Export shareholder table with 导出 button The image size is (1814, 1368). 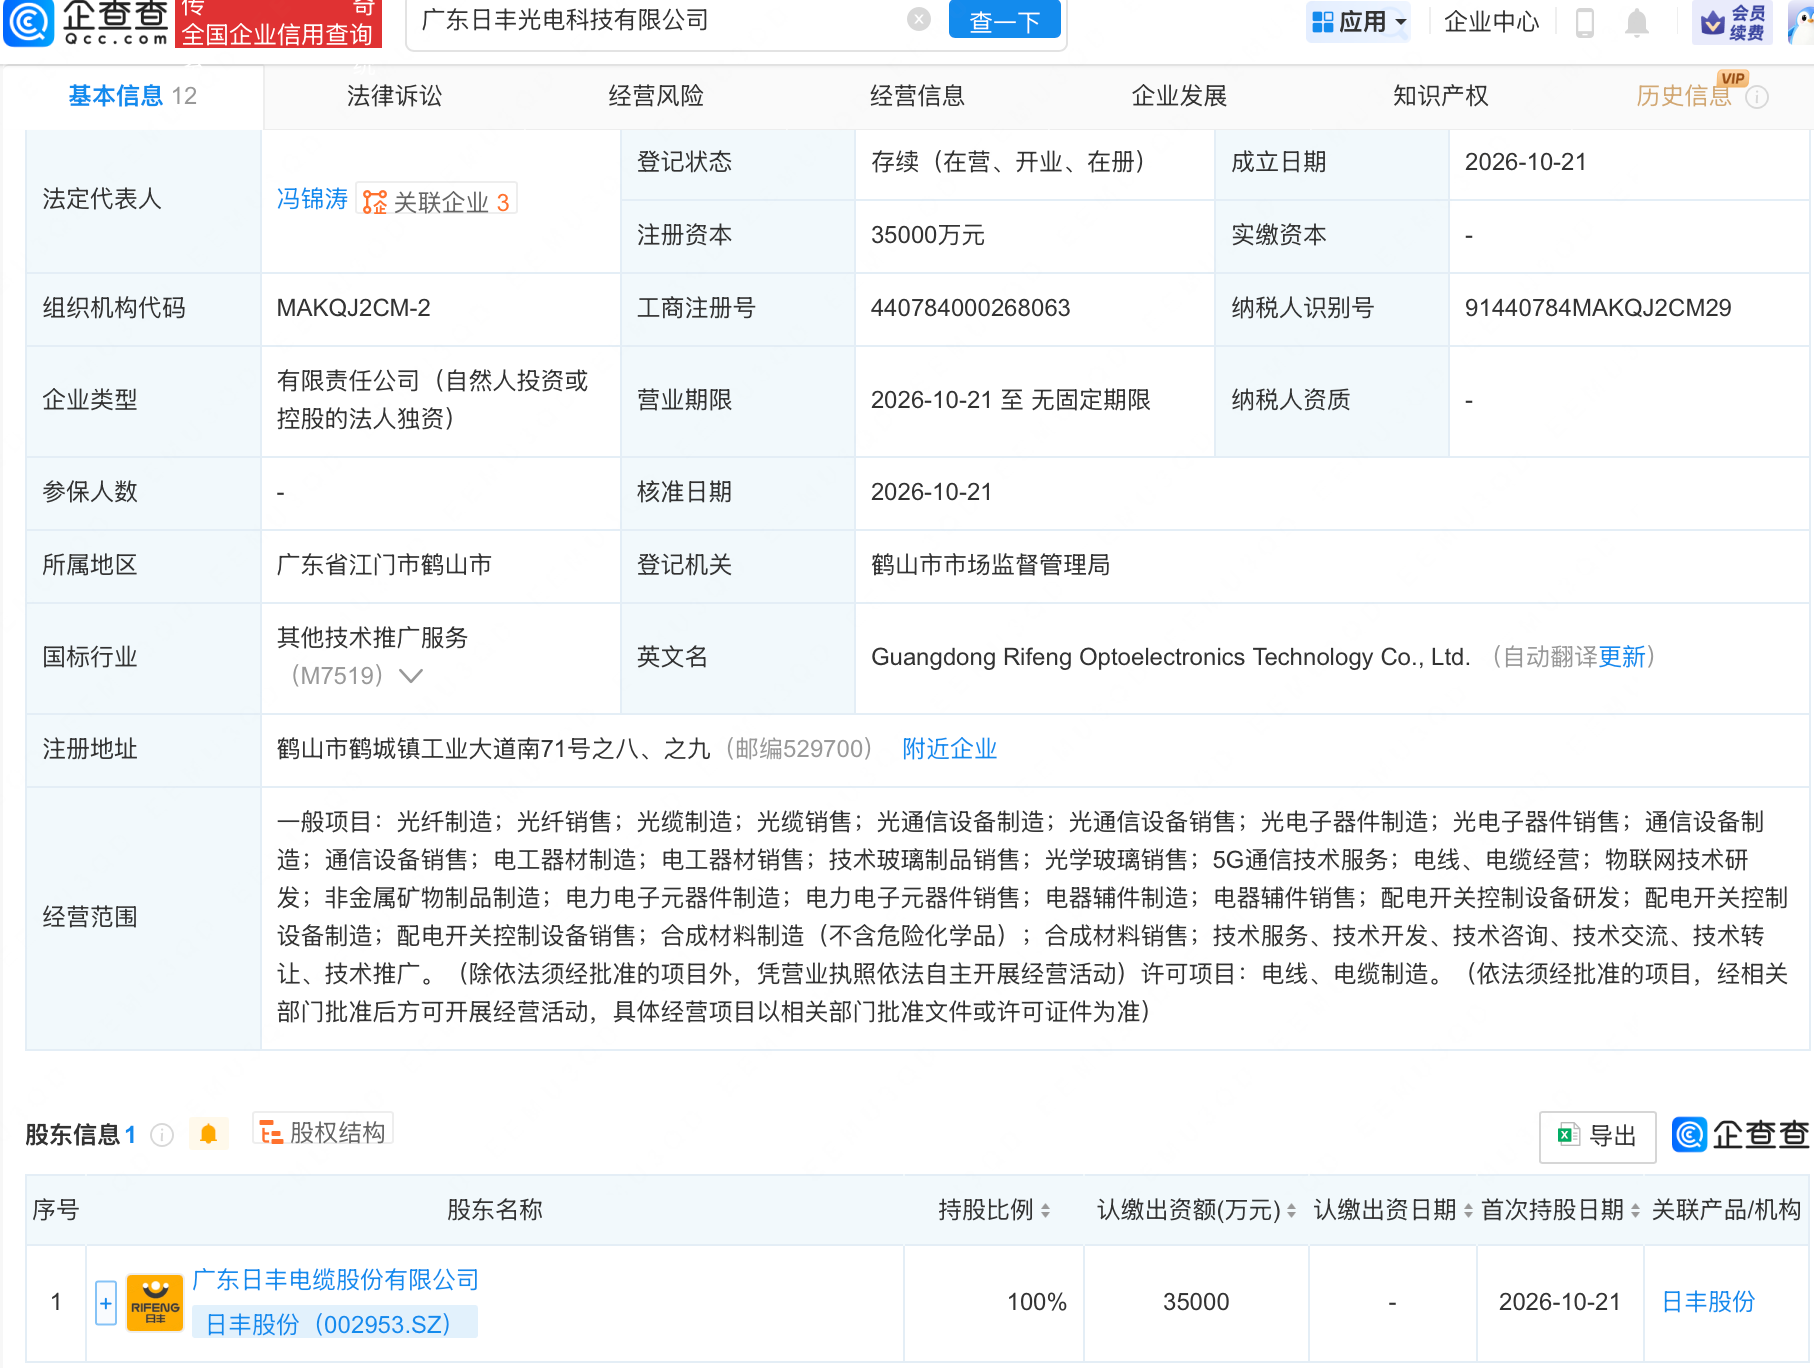click(1597, 1136)
